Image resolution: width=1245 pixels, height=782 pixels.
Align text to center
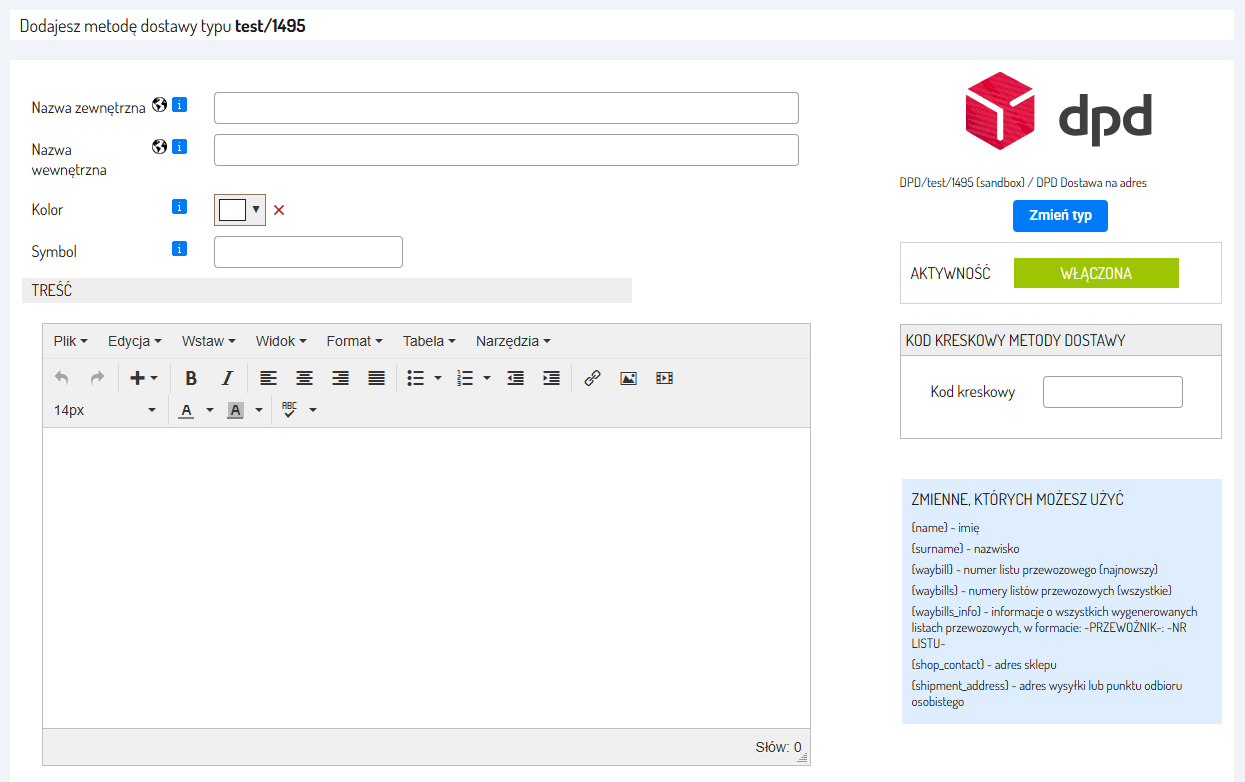coord(304,378)
